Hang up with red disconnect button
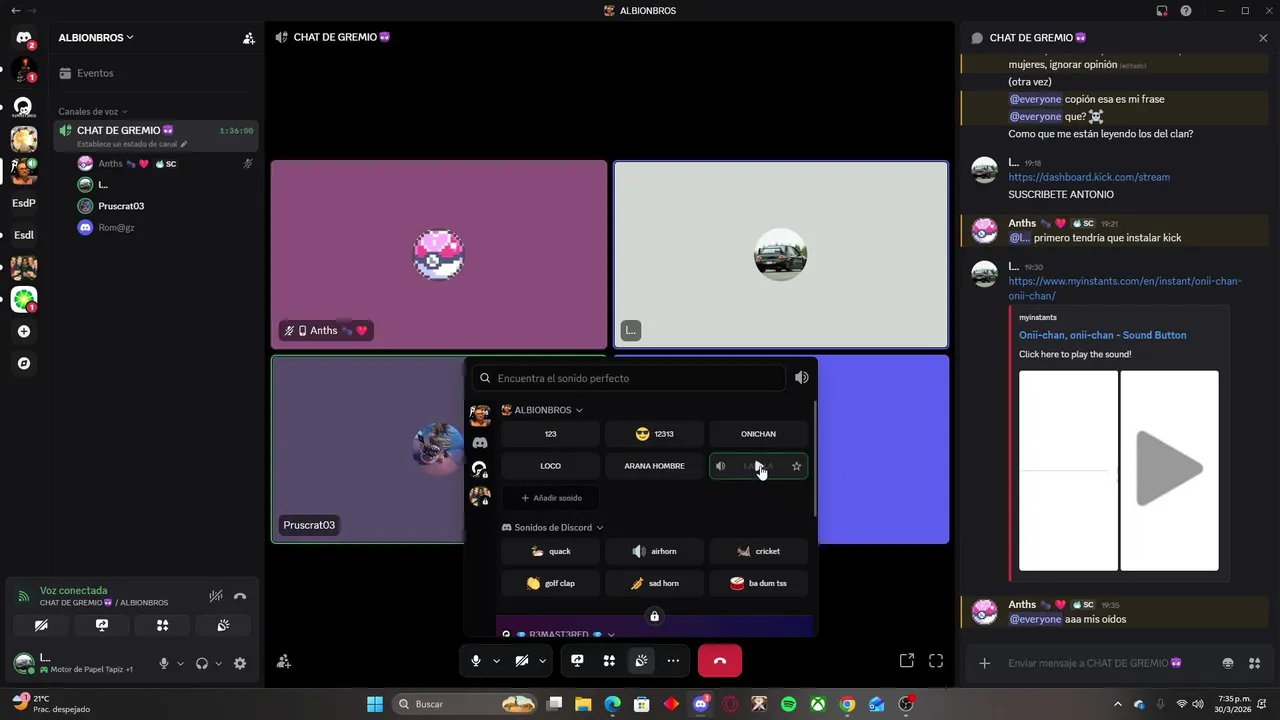Image resolution: width=1280 pixels, height=720 pixels. (720, 661)
